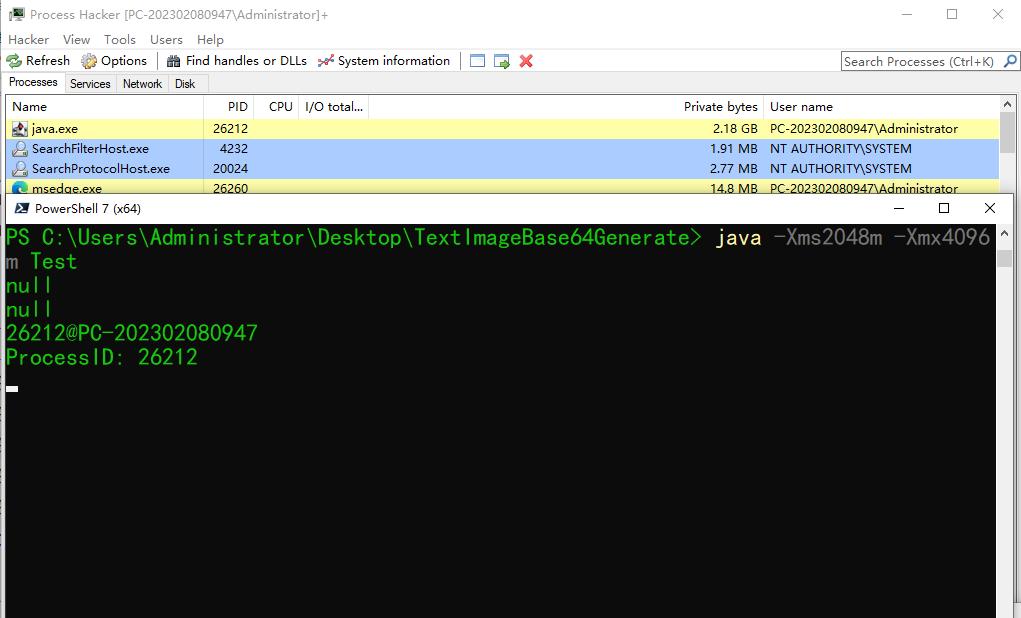Maximize the PowerShell 7 window
The height and width of the screenshot is (618, 1021).
[x=943, y=208]
